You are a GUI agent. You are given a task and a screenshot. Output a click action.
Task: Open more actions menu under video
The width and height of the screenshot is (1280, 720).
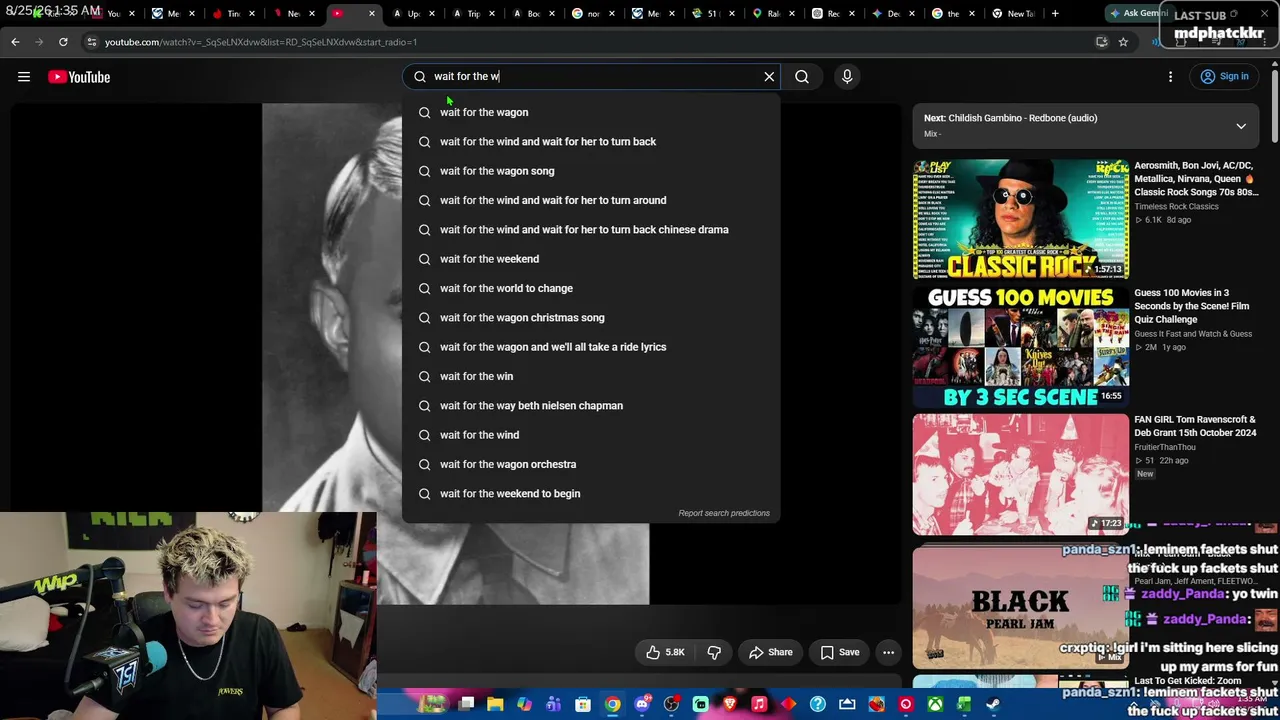click(x=888, y=653)
